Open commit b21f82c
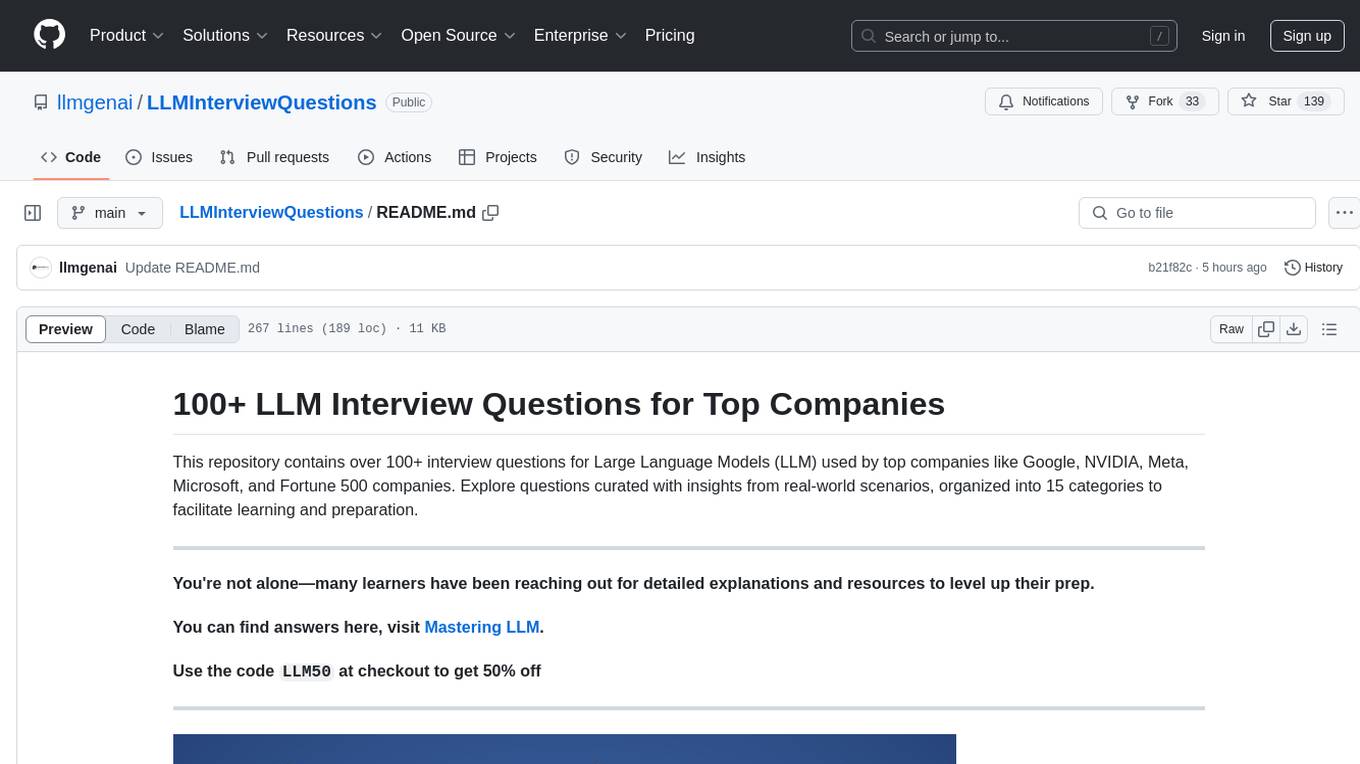This screenshot has height=764, width=1360. click(1169, 268)
